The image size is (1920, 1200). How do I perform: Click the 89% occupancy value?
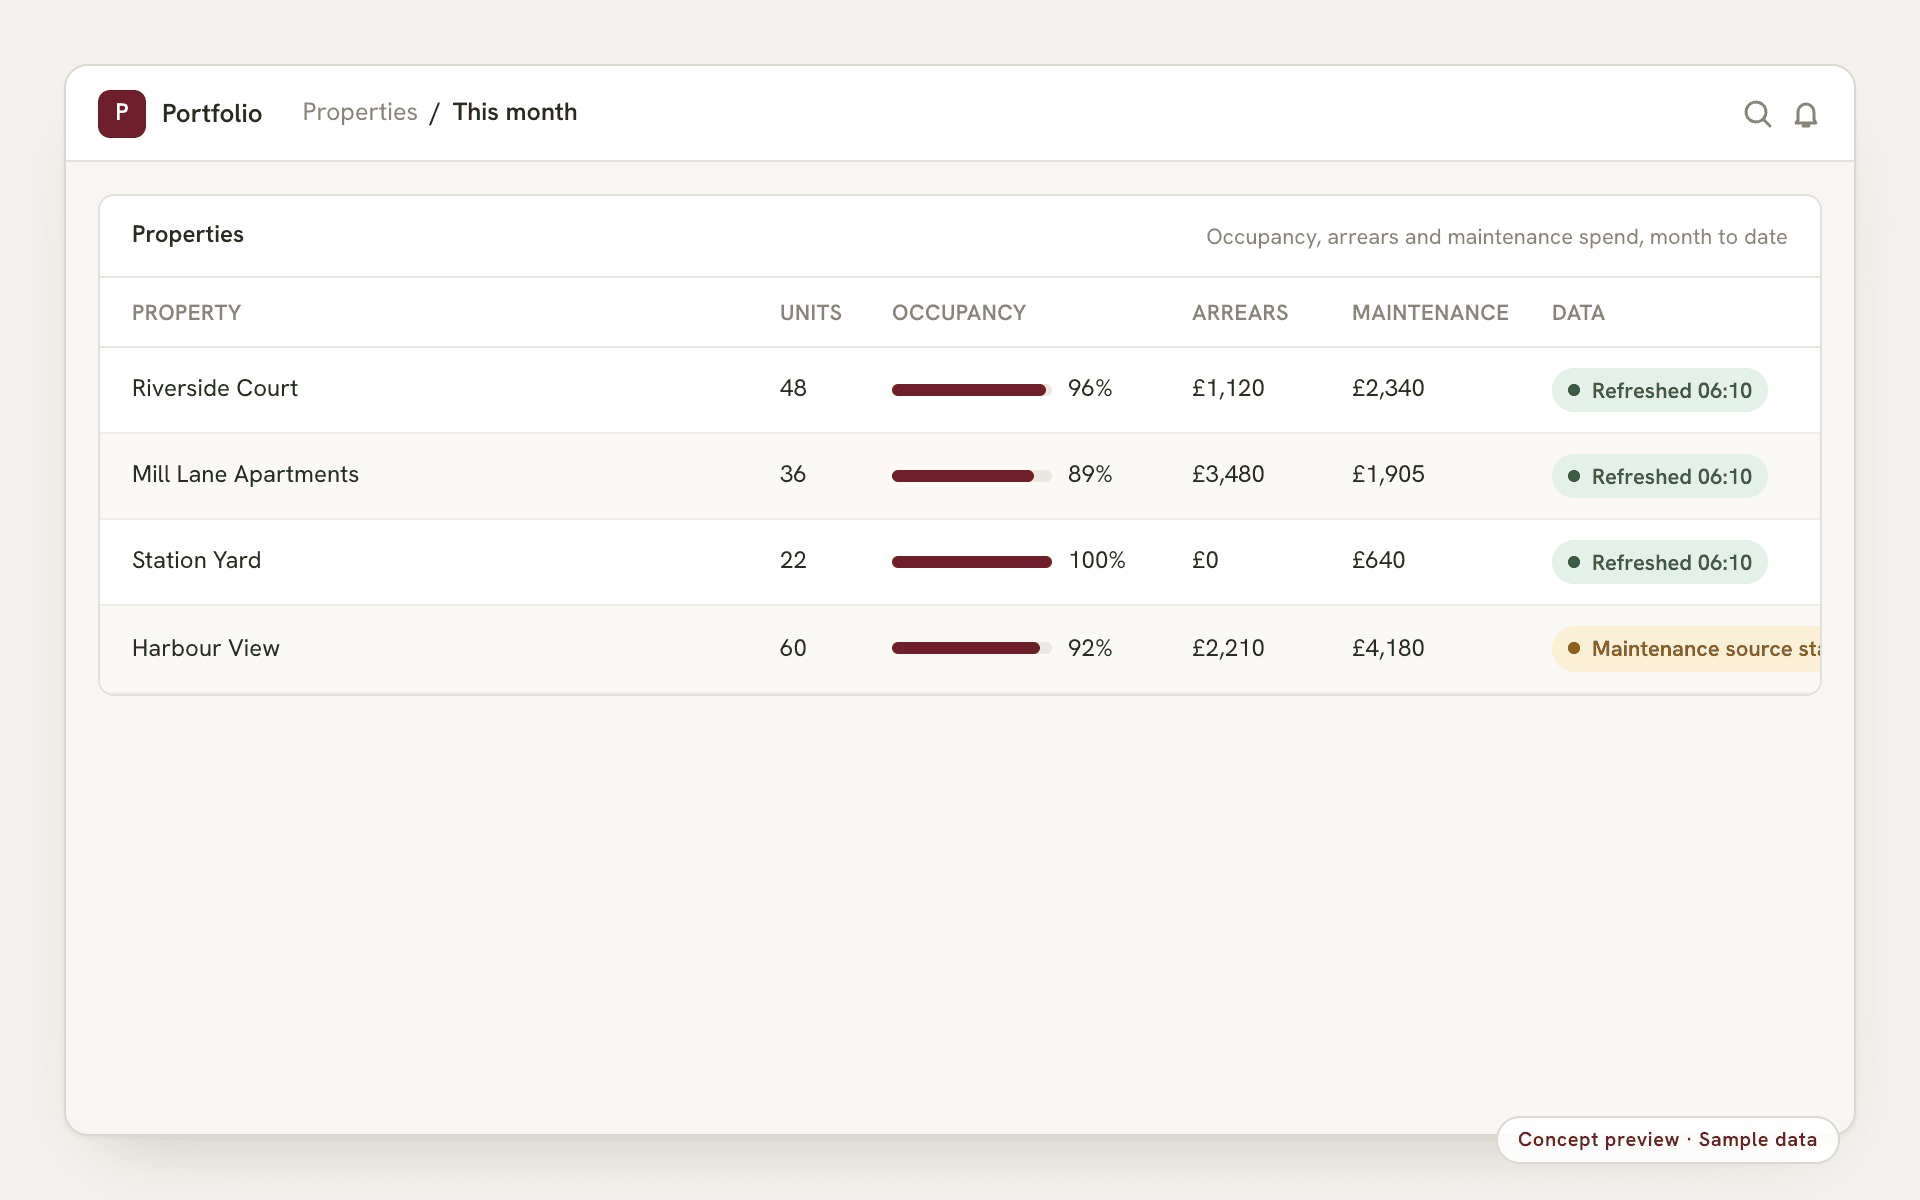(1090, 474)
